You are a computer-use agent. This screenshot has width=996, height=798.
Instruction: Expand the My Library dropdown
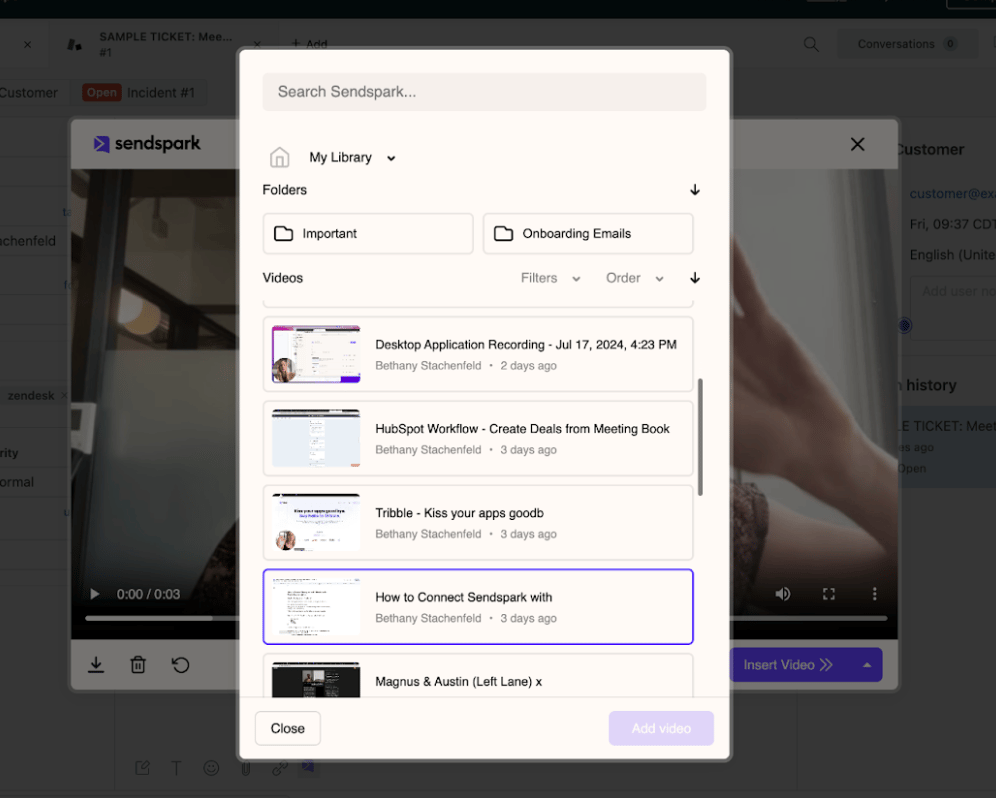pos(391,158)
